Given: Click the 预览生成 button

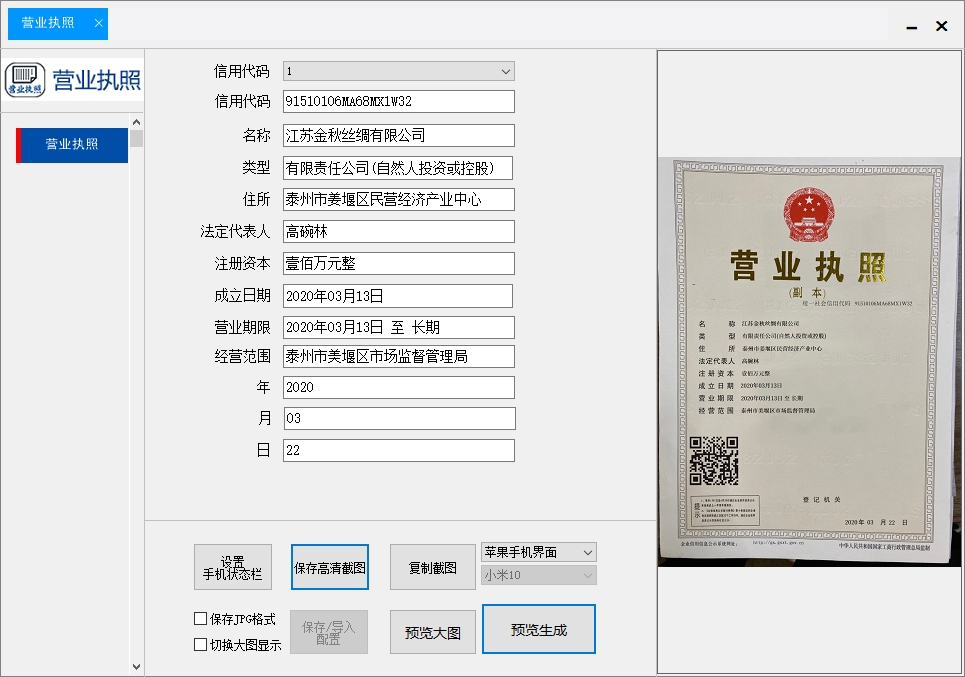Looking at the screenshot, I should tap(538, 629).
